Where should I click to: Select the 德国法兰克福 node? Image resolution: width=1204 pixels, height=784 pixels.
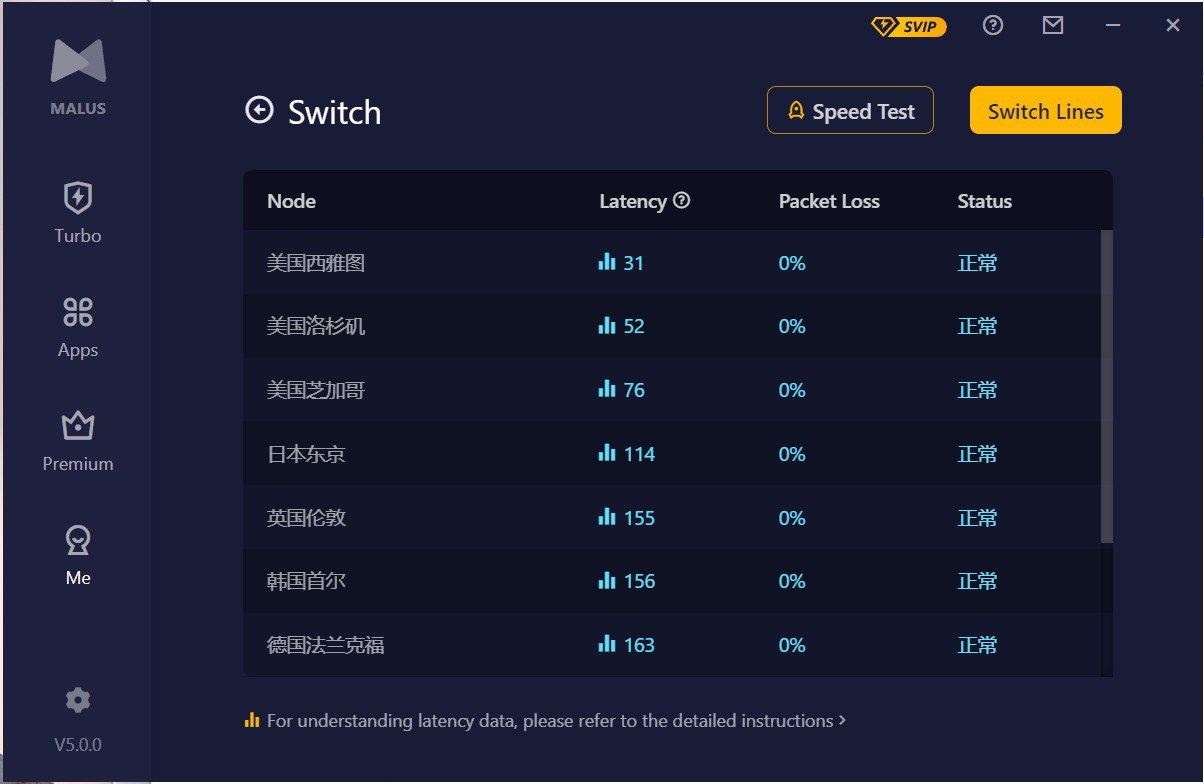[326, 645]
